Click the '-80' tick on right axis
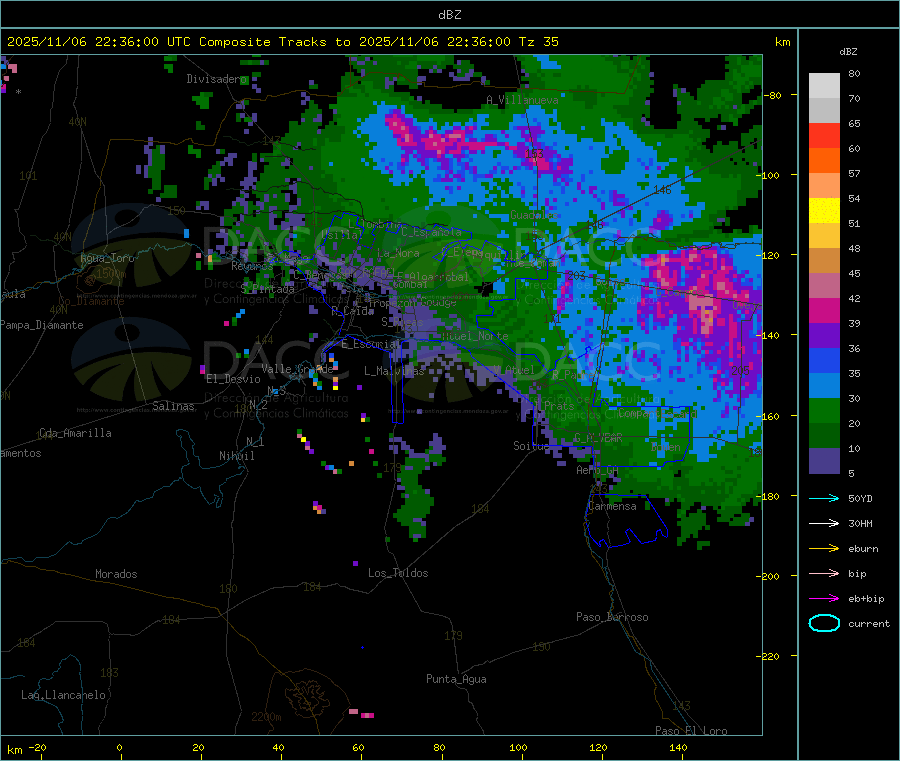 [772, 95]
